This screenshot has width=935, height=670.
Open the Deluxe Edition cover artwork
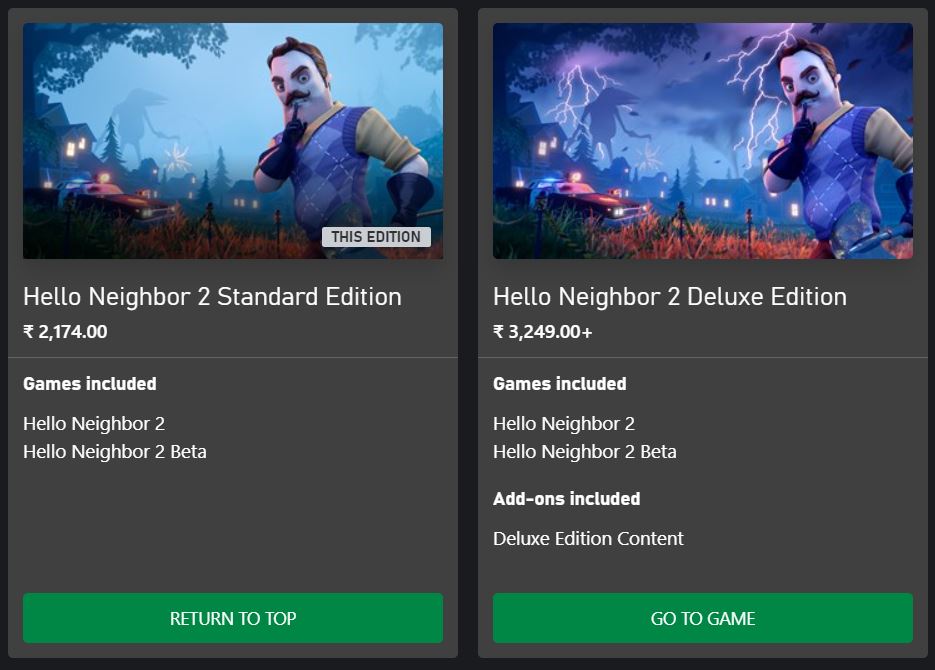702,141
